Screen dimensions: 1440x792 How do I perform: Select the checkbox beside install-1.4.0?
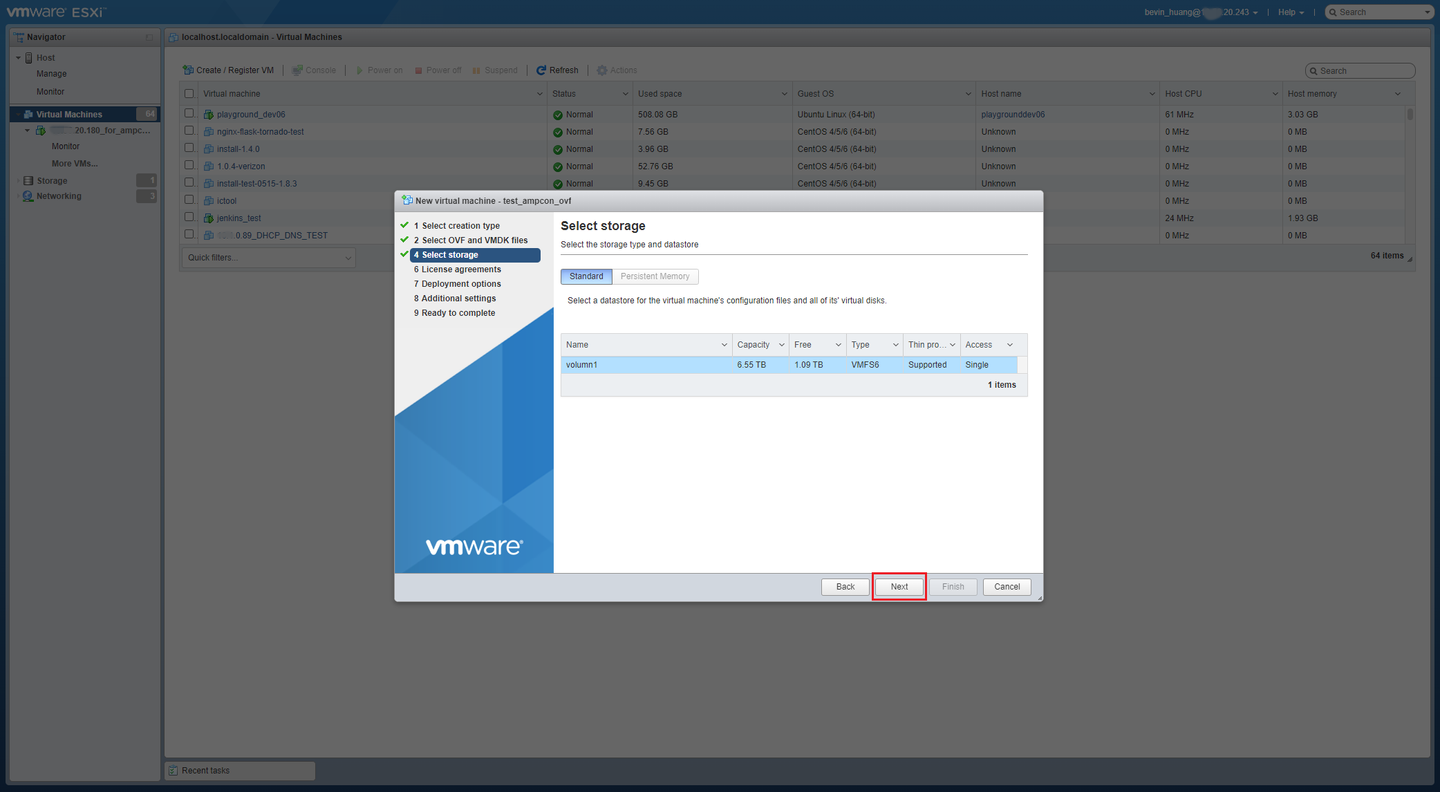[189, 149]
